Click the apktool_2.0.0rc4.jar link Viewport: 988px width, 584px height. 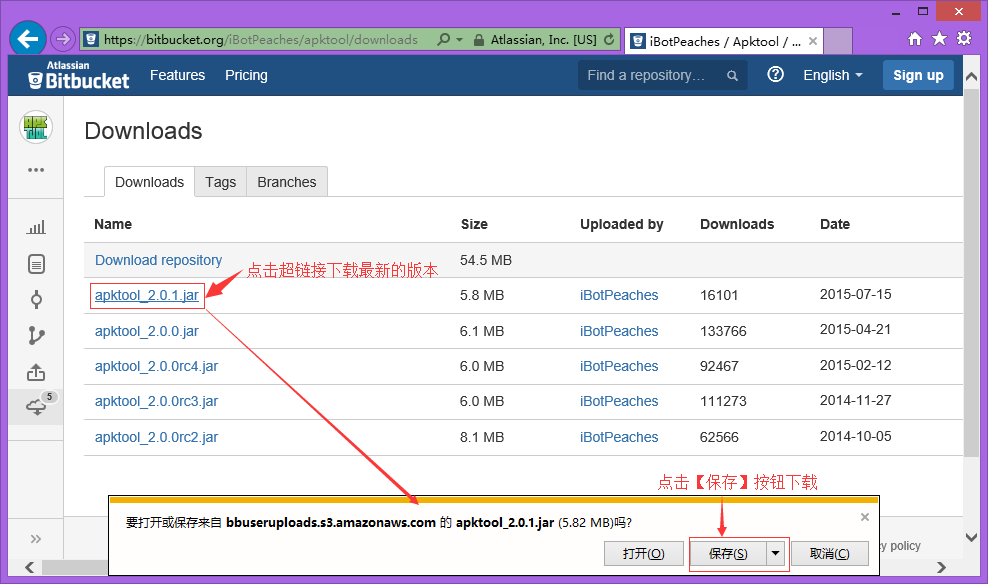click(x=156, y=367)
